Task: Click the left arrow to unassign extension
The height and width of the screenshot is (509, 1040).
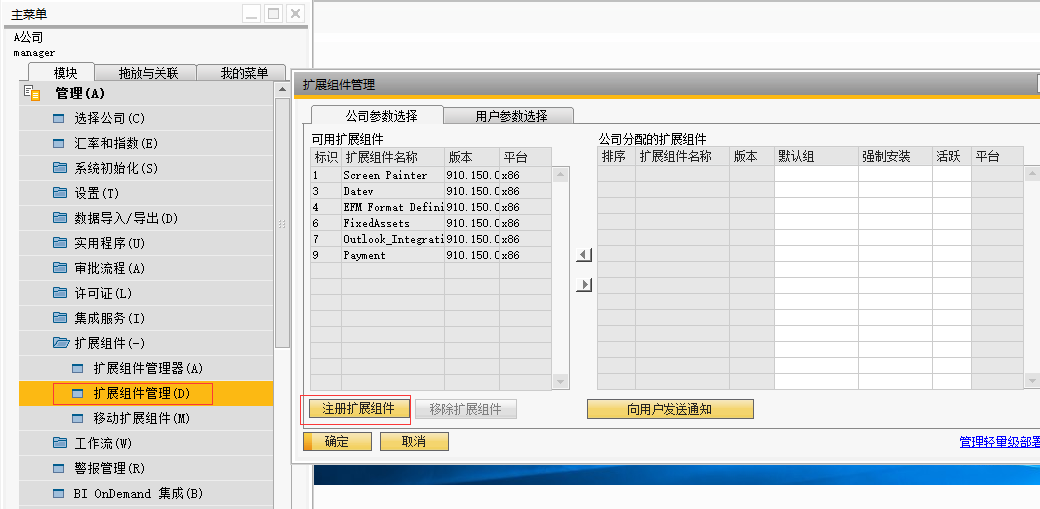Action: (584, 255)
